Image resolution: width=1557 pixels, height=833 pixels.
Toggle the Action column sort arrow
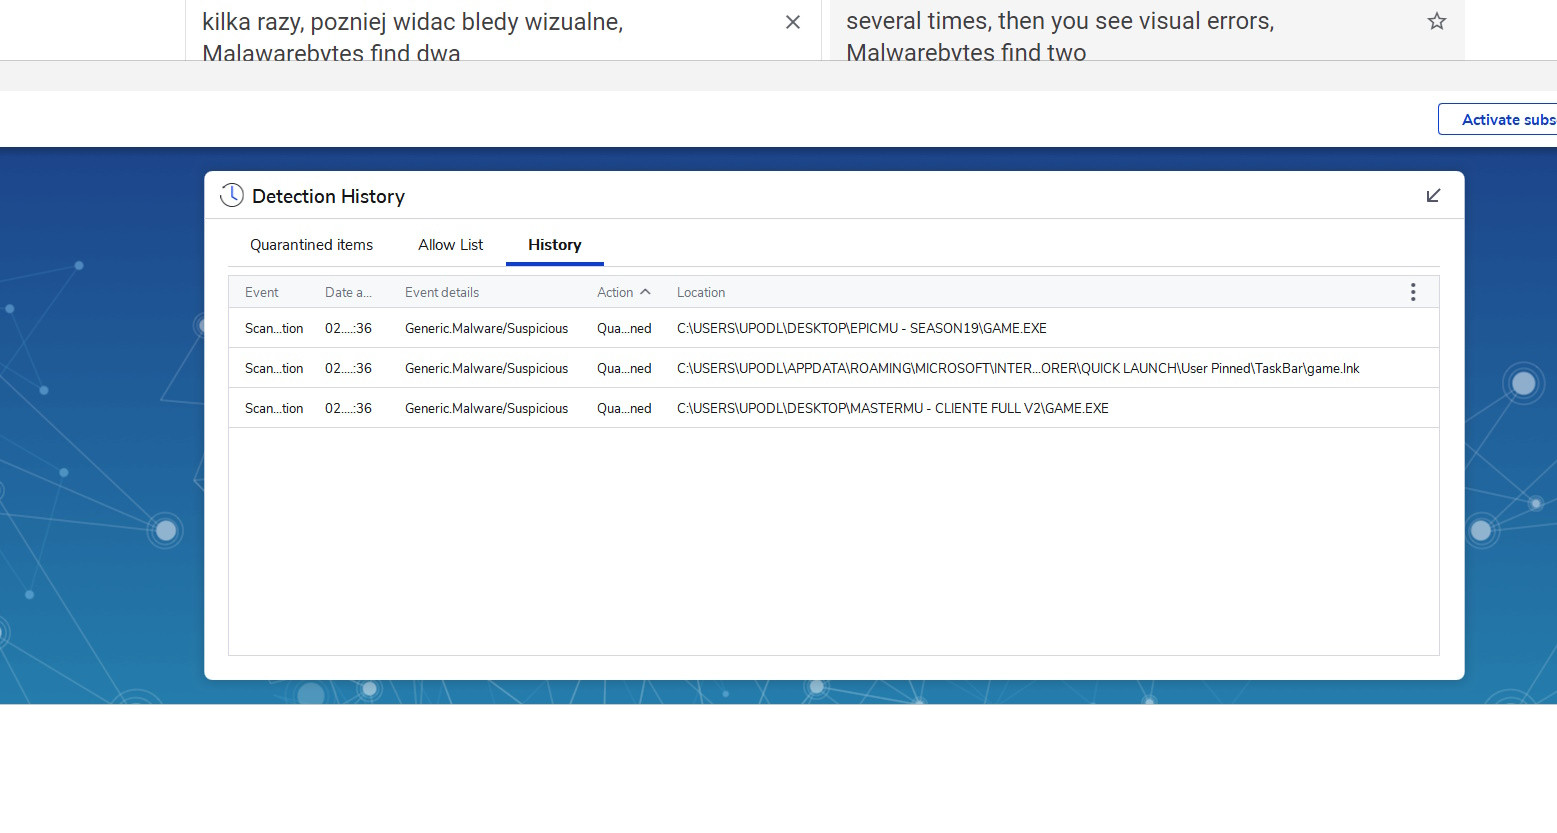click(645, 292)
